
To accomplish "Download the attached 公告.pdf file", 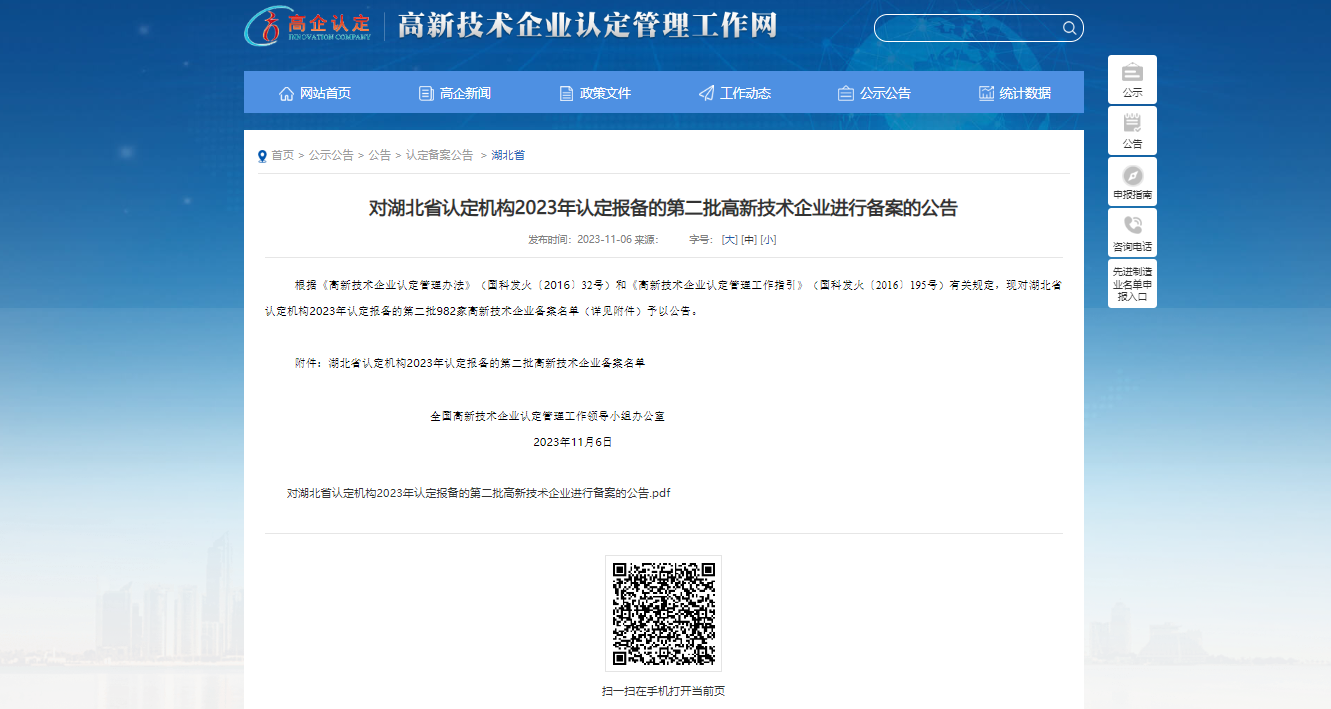I will pos(478,493).
